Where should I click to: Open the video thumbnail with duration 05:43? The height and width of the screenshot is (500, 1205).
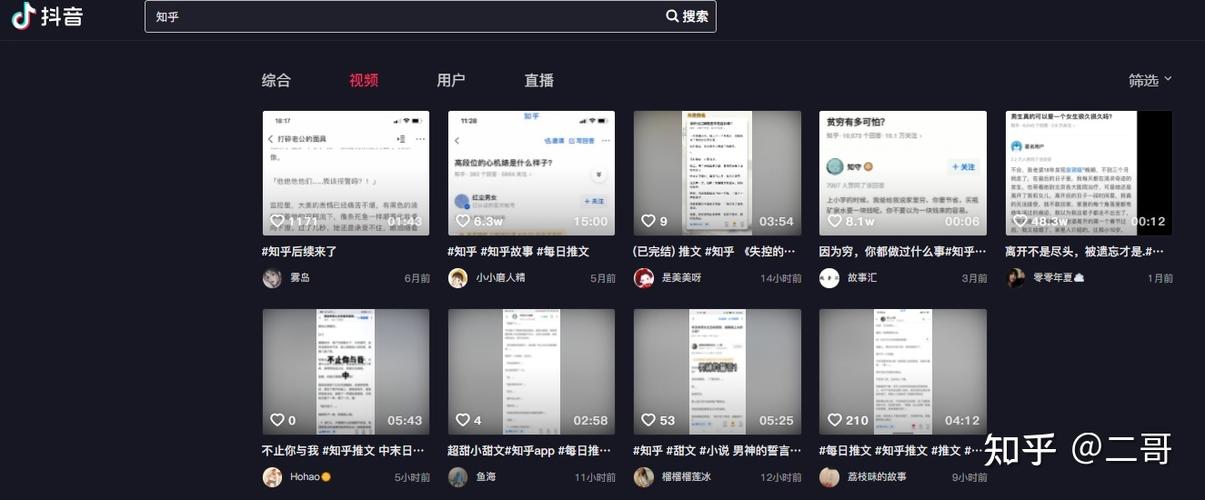(x=346, y=372)
